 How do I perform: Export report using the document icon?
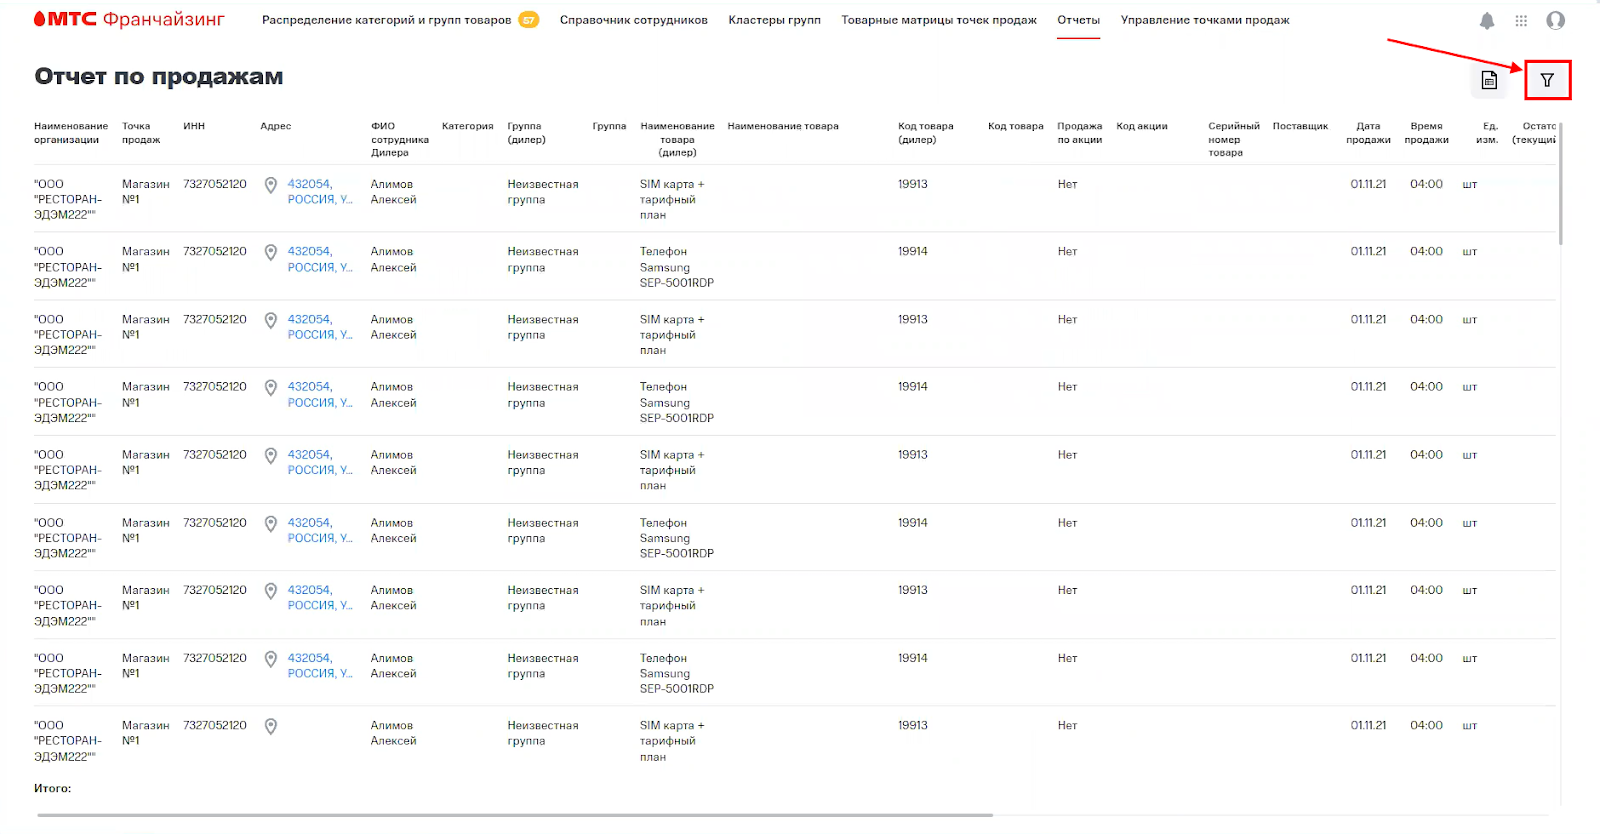(x=1489, y=80)
